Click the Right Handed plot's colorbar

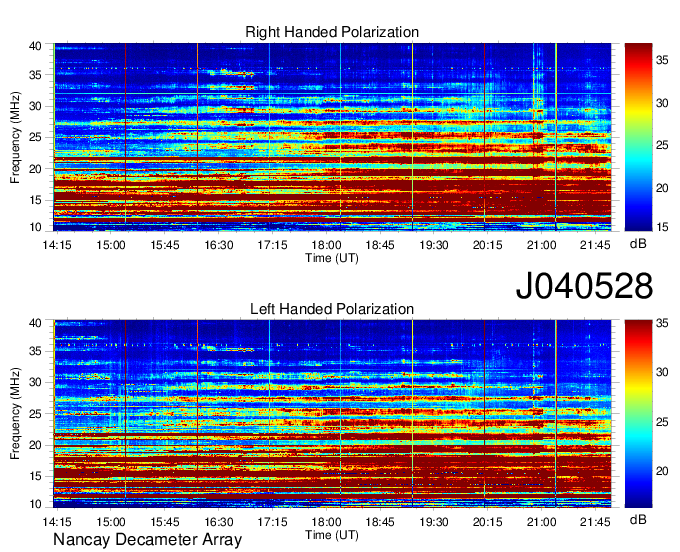click(638, 137)
